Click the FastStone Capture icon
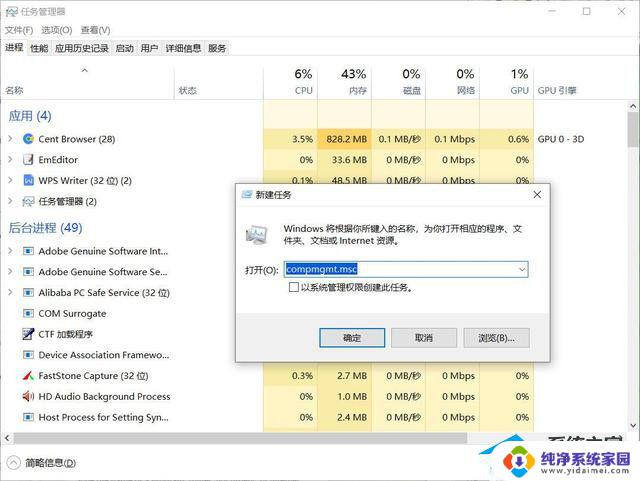The width and height of the screenshot is (640, 481). 28,376
